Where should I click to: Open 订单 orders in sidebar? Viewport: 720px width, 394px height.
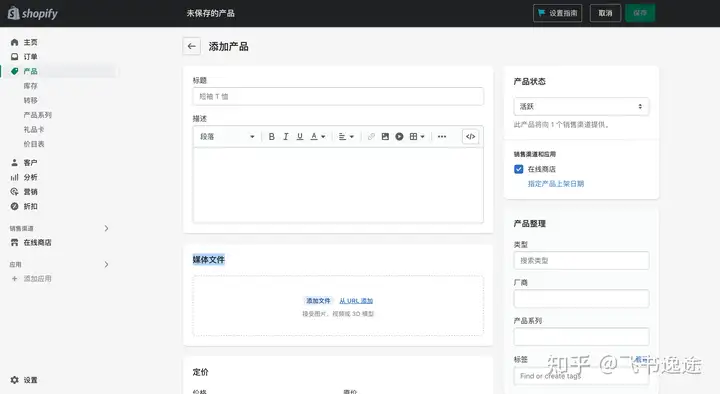click(x=30, y=56)
